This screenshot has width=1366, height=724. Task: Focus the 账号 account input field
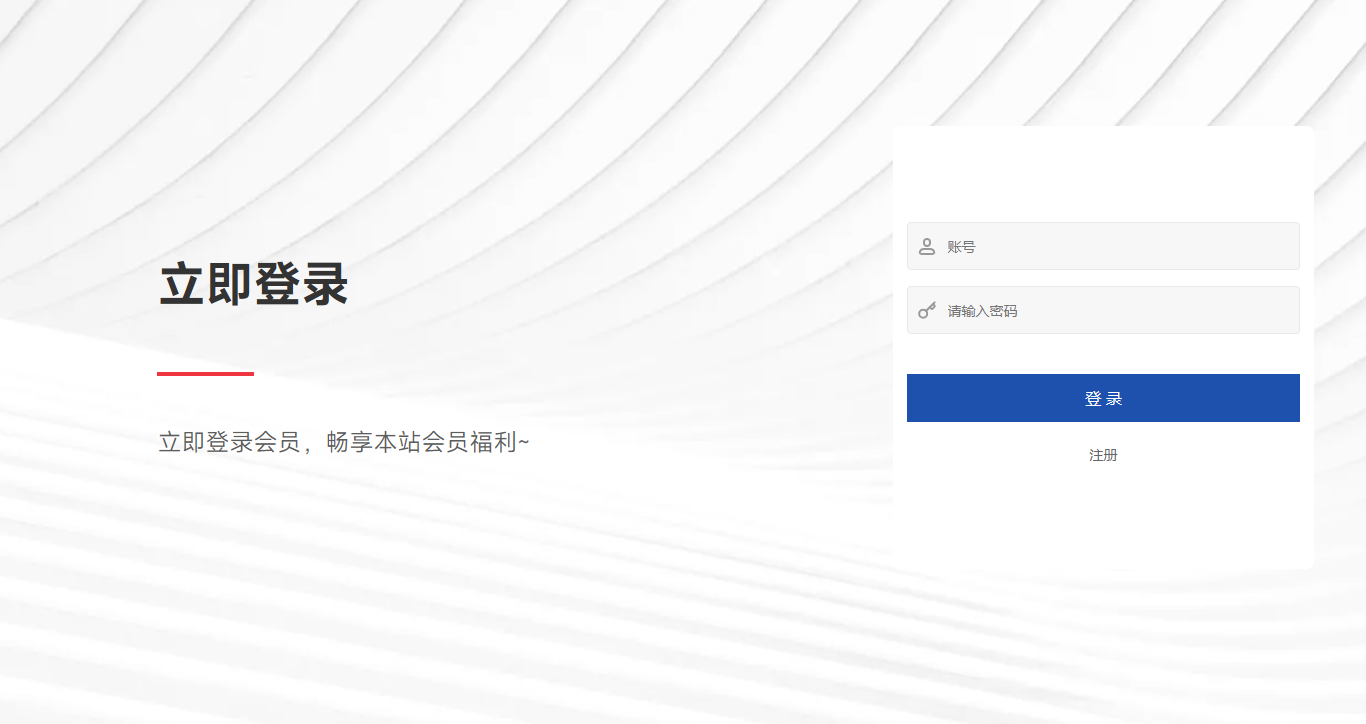click(x=1103, y=246)
